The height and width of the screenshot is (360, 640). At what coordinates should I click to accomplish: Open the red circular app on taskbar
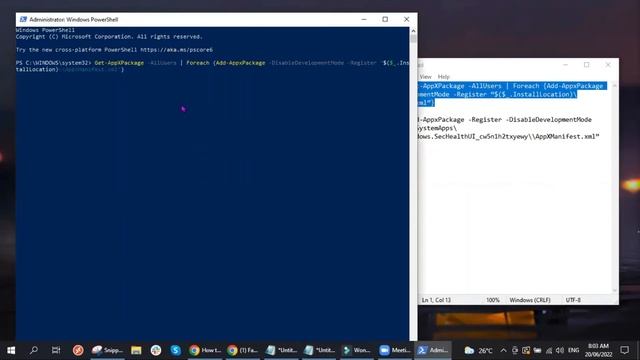click(x=78, y=350)
